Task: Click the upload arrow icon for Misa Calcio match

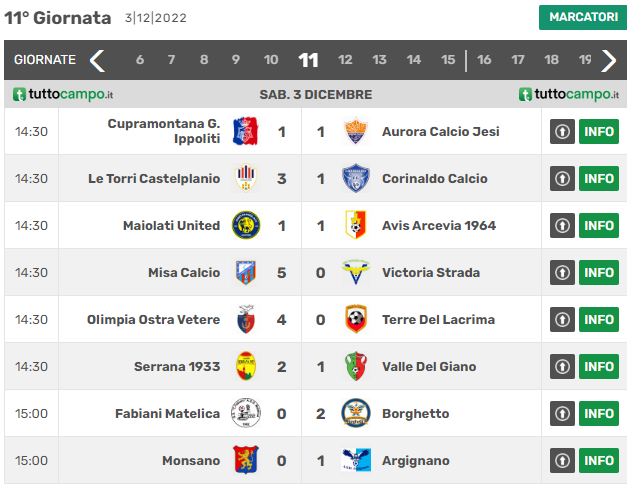Action: point(562,273)
